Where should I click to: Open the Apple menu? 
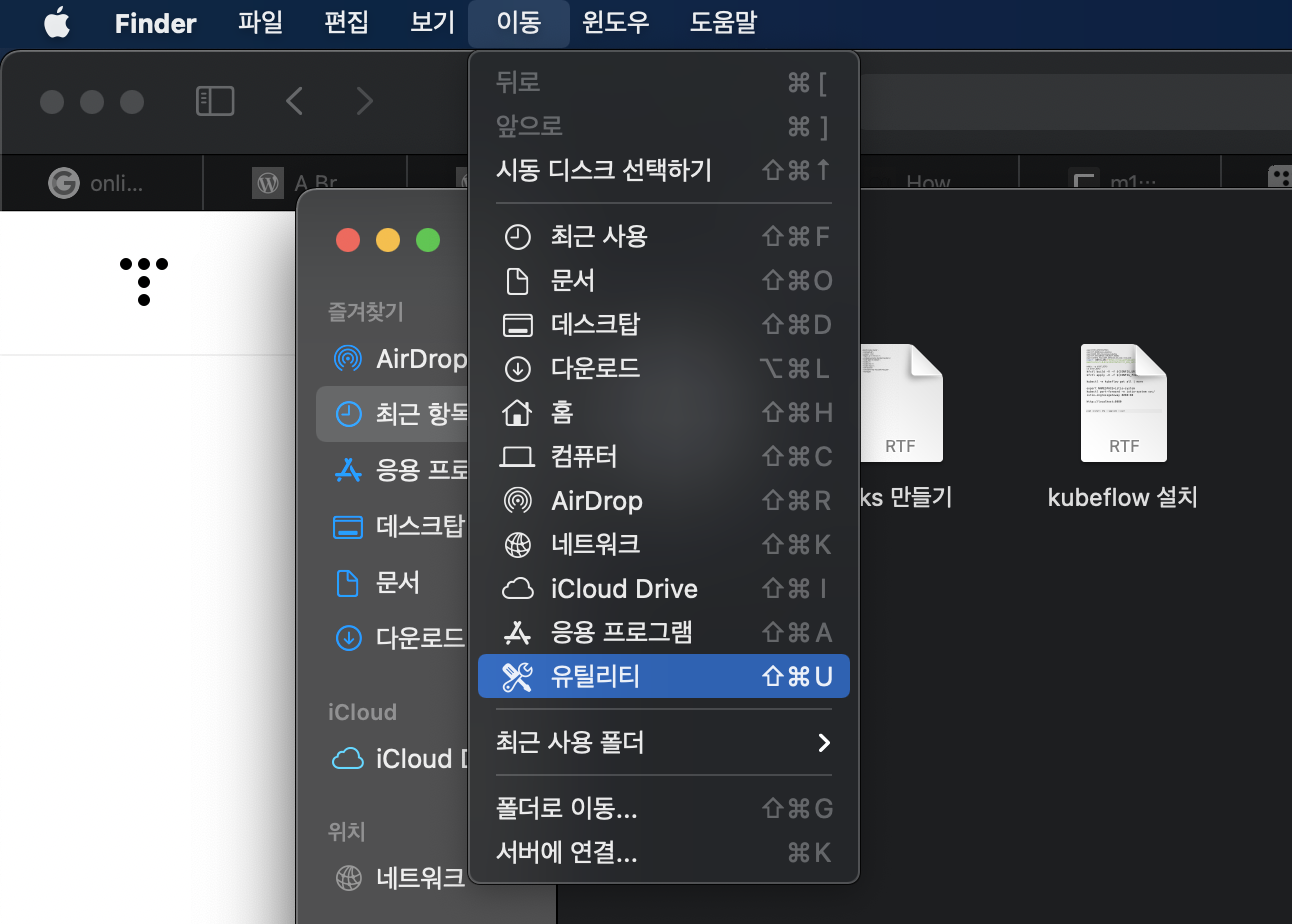point(57,23)
